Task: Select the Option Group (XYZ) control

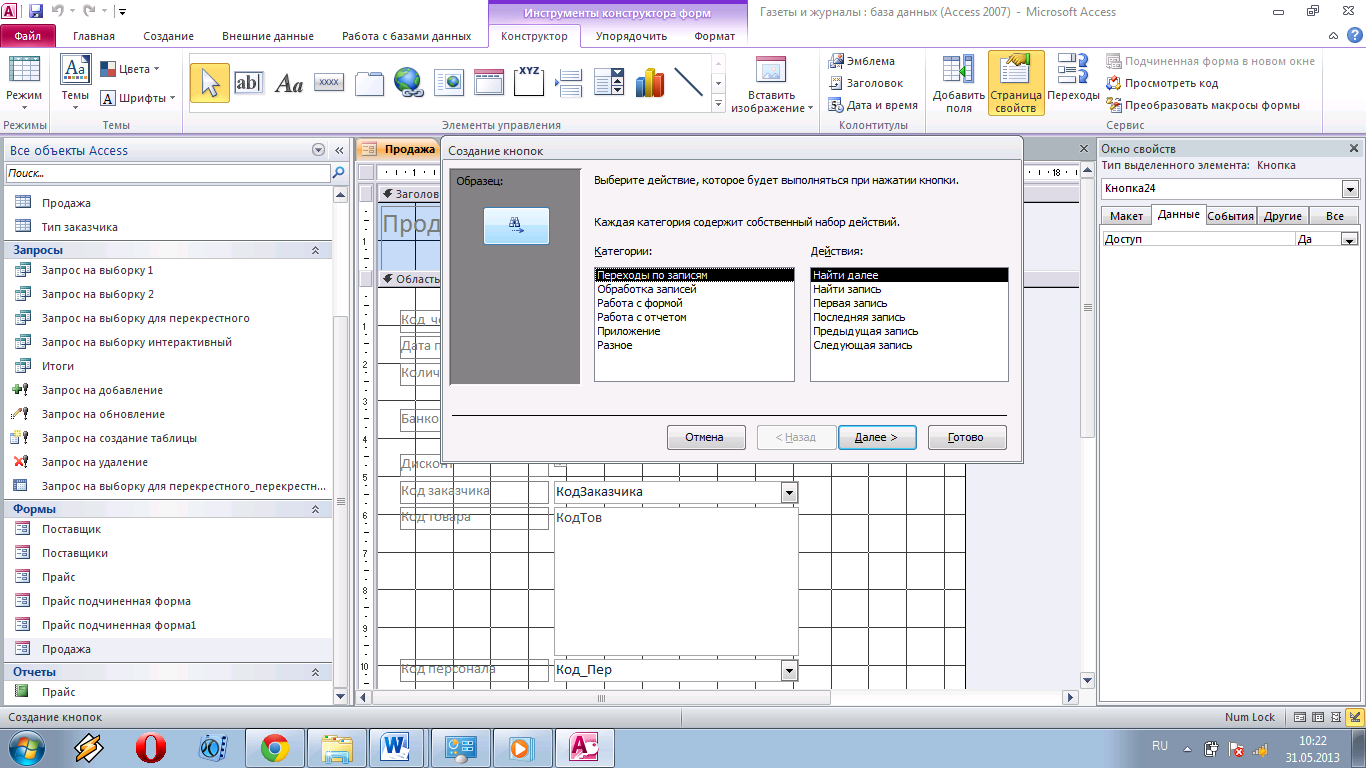Action: click(529, 83)
